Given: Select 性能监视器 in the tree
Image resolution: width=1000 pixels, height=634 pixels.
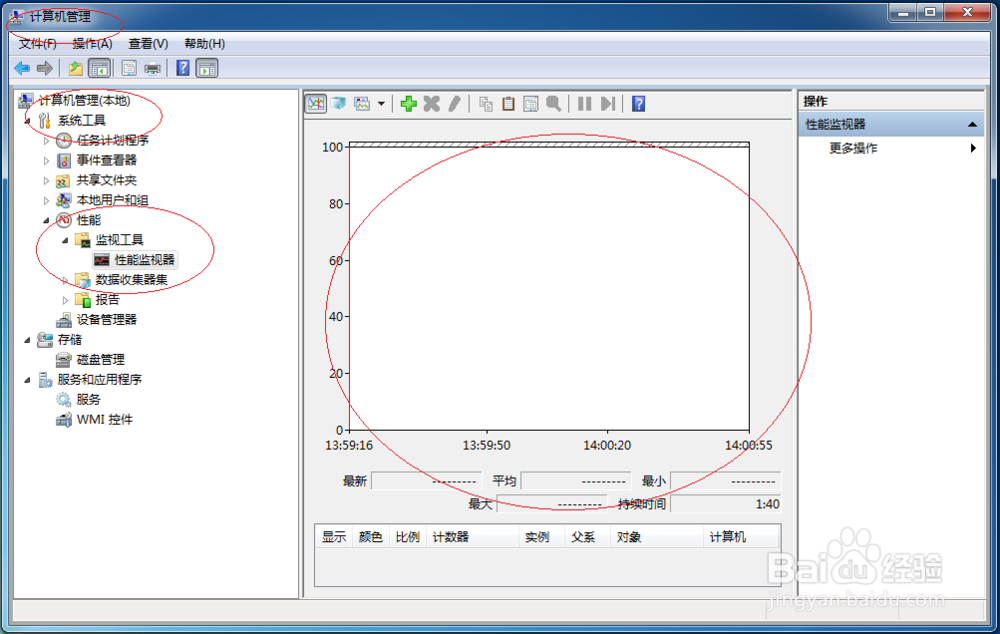Looking at the screenshot, I should tap(144, 260).
